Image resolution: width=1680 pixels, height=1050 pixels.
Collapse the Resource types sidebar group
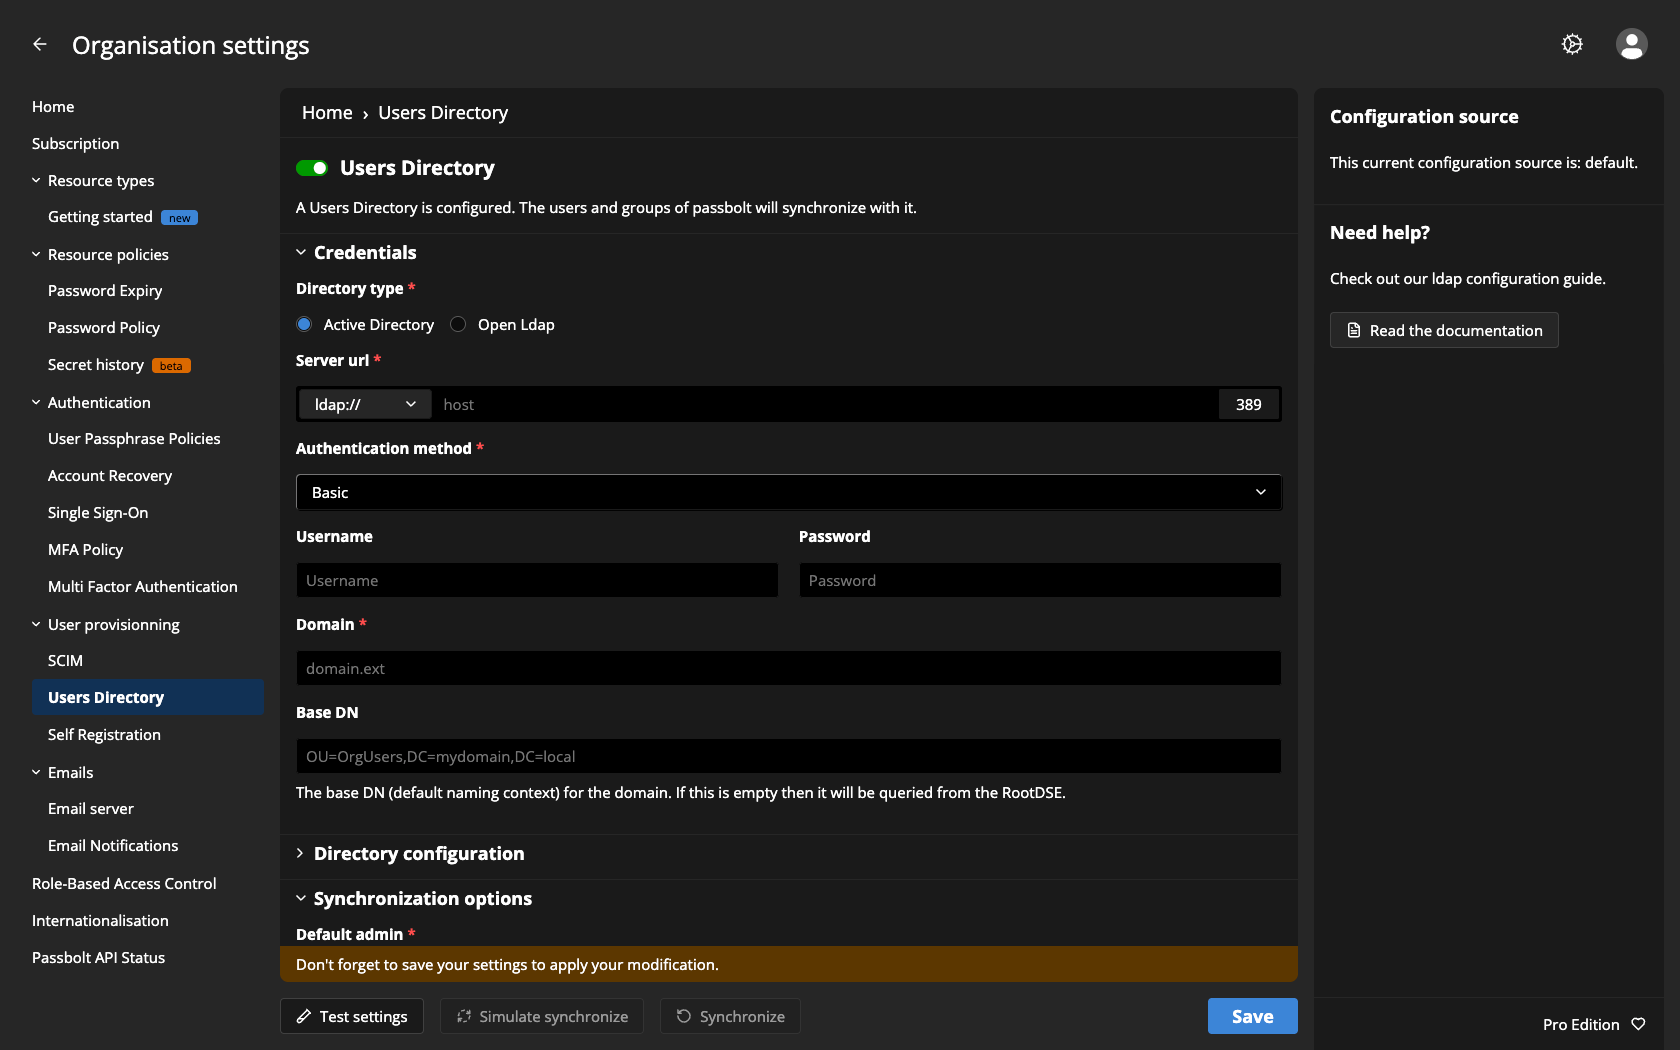(36, 181)
